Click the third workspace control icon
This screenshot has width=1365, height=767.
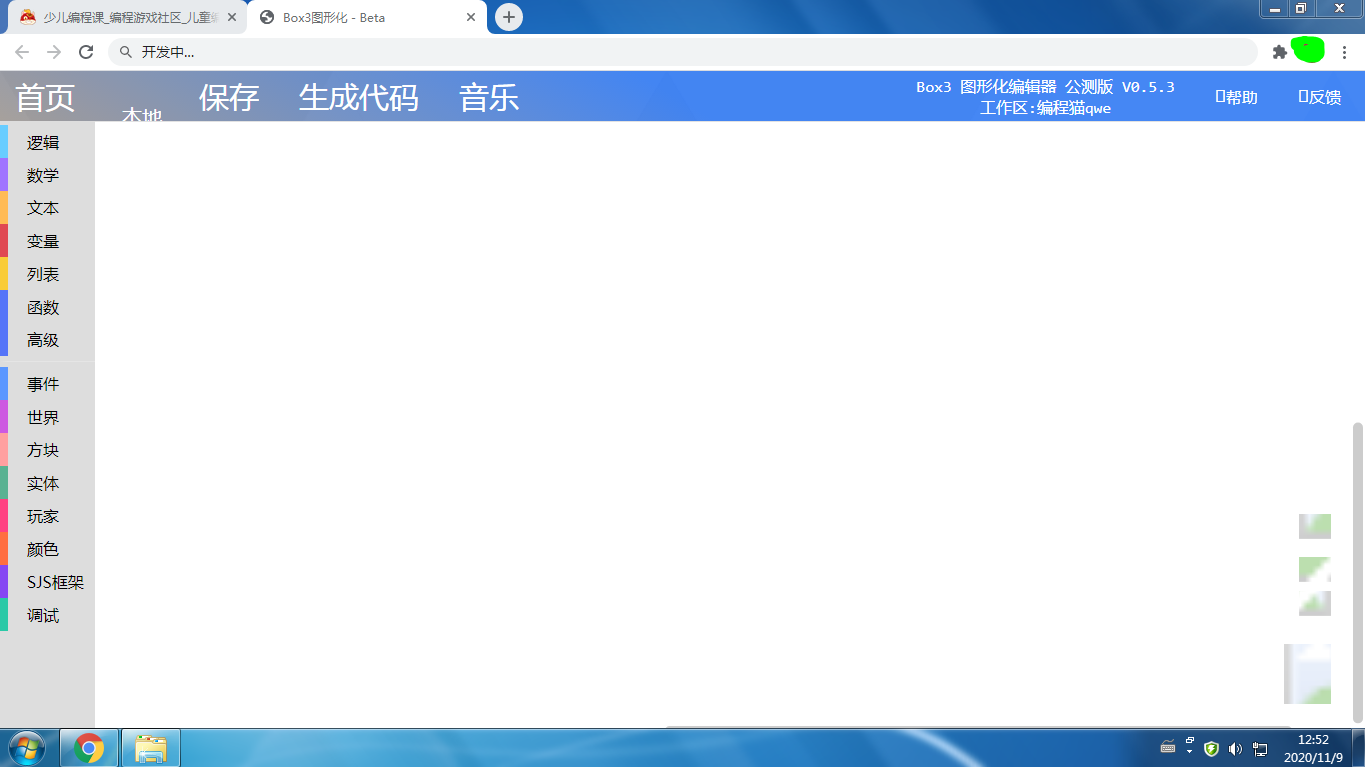(x=1315, y=603)
